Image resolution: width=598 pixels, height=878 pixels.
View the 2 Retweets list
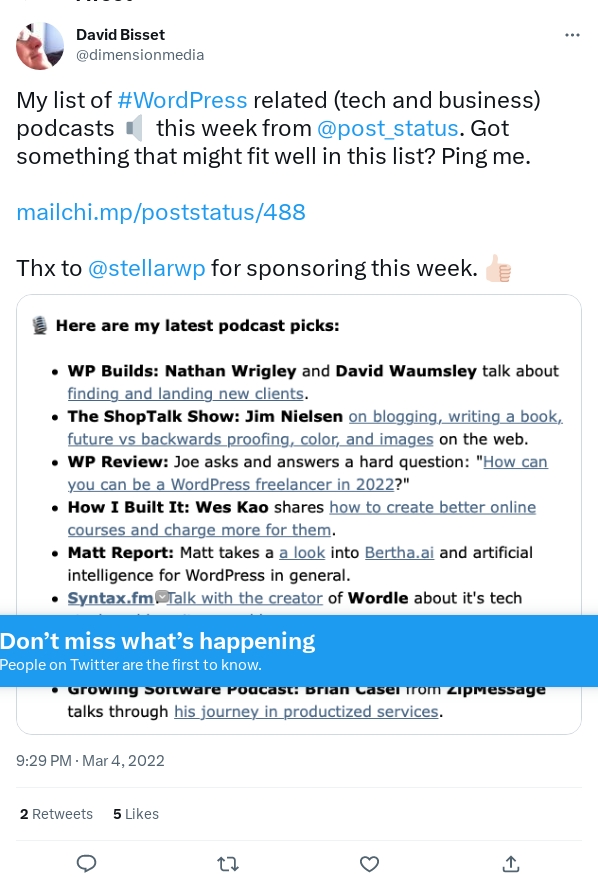(56, 814)
